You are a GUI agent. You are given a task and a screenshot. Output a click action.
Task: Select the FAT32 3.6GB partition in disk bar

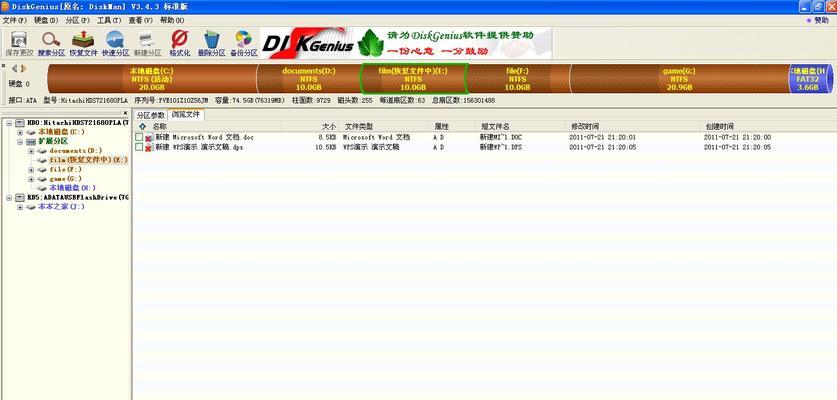tap(811, 79)
